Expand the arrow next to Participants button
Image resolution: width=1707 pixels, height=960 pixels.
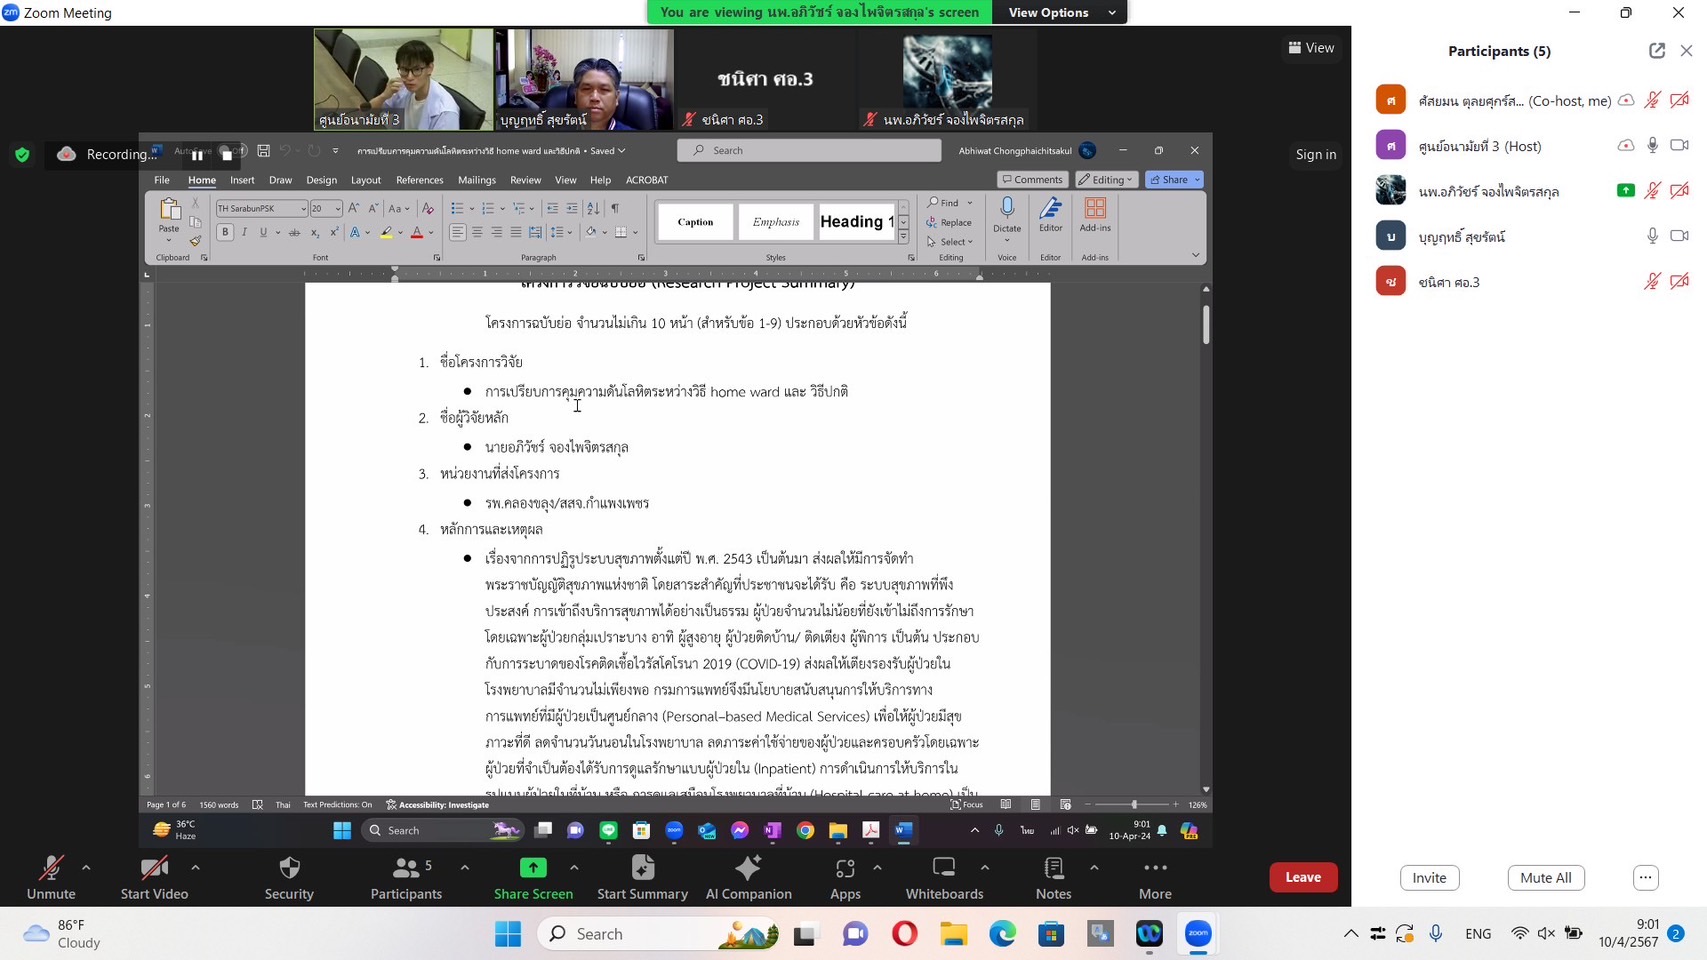tap(465, 868)
